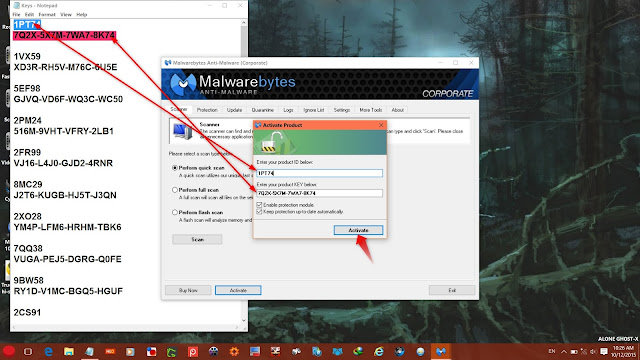Click the EN language indicator in the tray
Viewport: 640px width, 360px height.
552,351
